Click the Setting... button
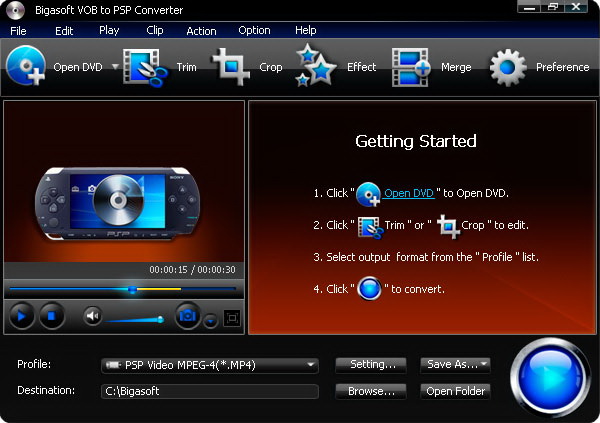The height and width of the screenshot is (423, 600). click(371, 364)
